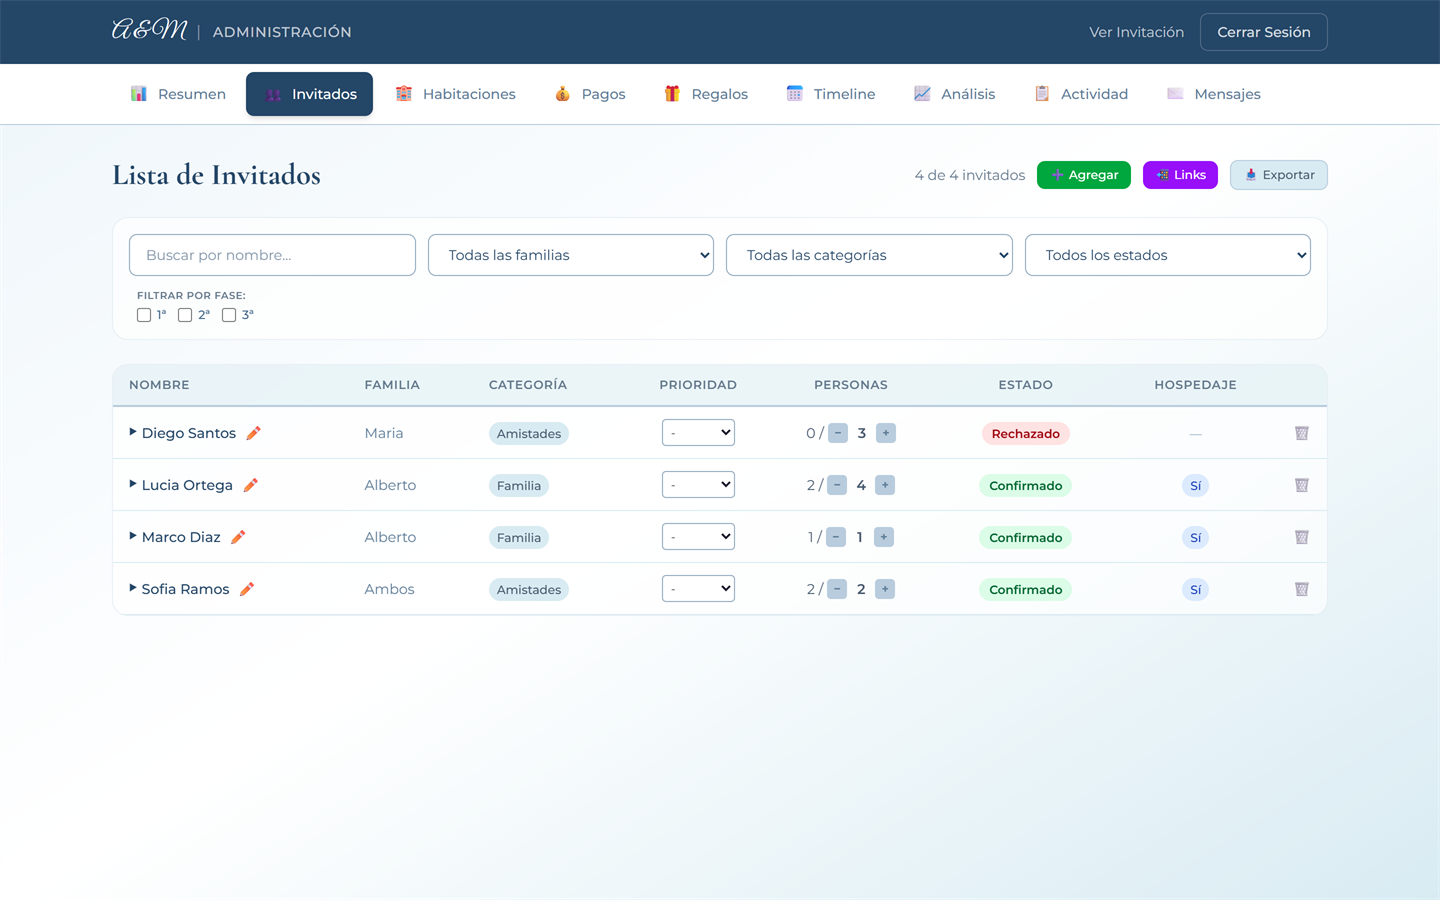Click the Buscar por nombre search field
Image resolution: width=1440 pixels, height=900 pixels.
click(272, 255)
